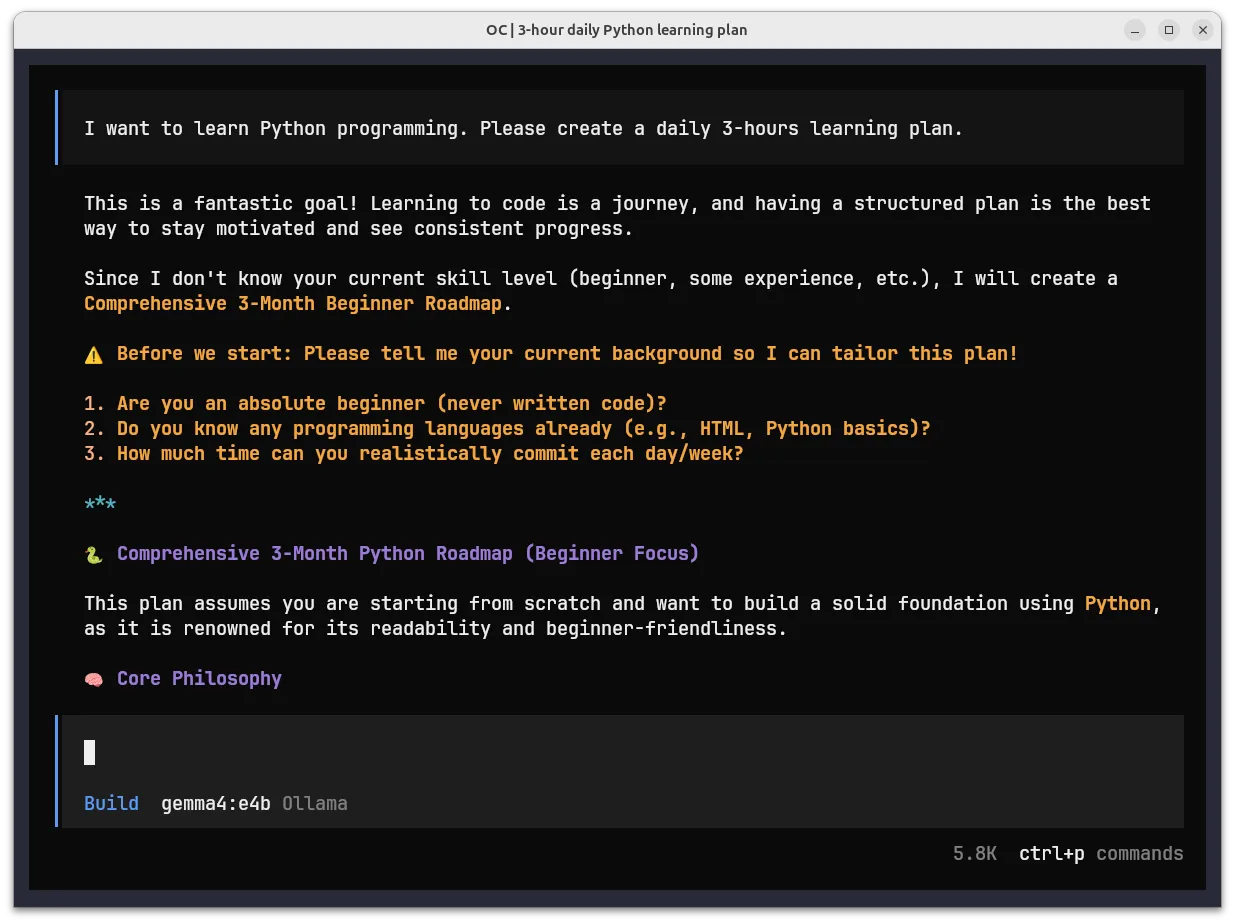
Task: Maximize the OC terminal window
Action: coord(1168,30)
